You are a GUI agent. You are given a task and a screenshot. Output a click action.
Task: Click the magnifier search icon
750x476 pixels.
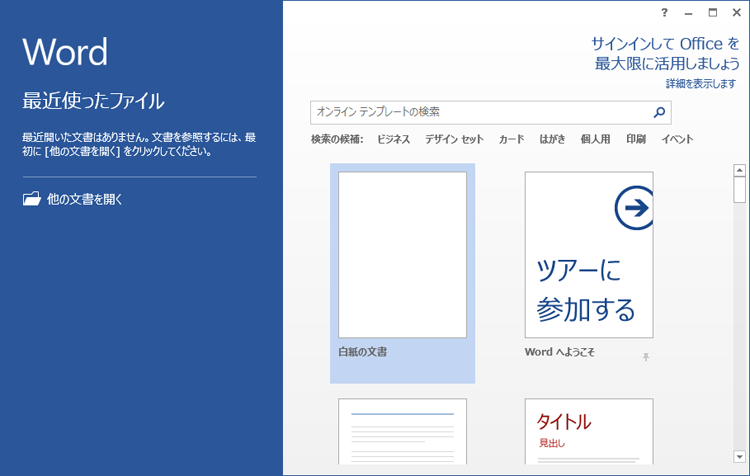coord(659,112)
